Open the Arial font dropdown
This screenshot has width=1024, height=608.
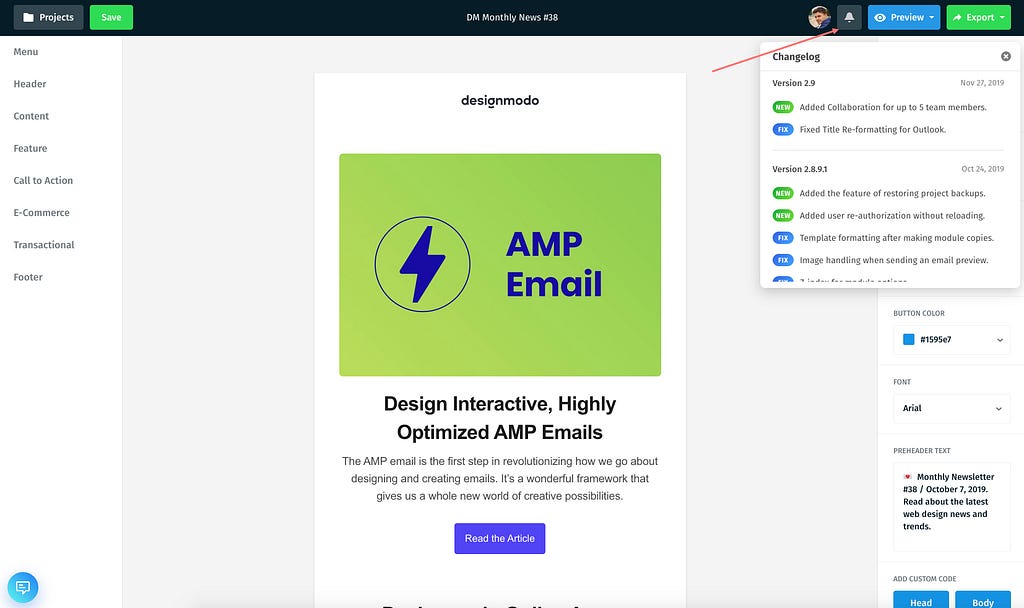point(952,408)
